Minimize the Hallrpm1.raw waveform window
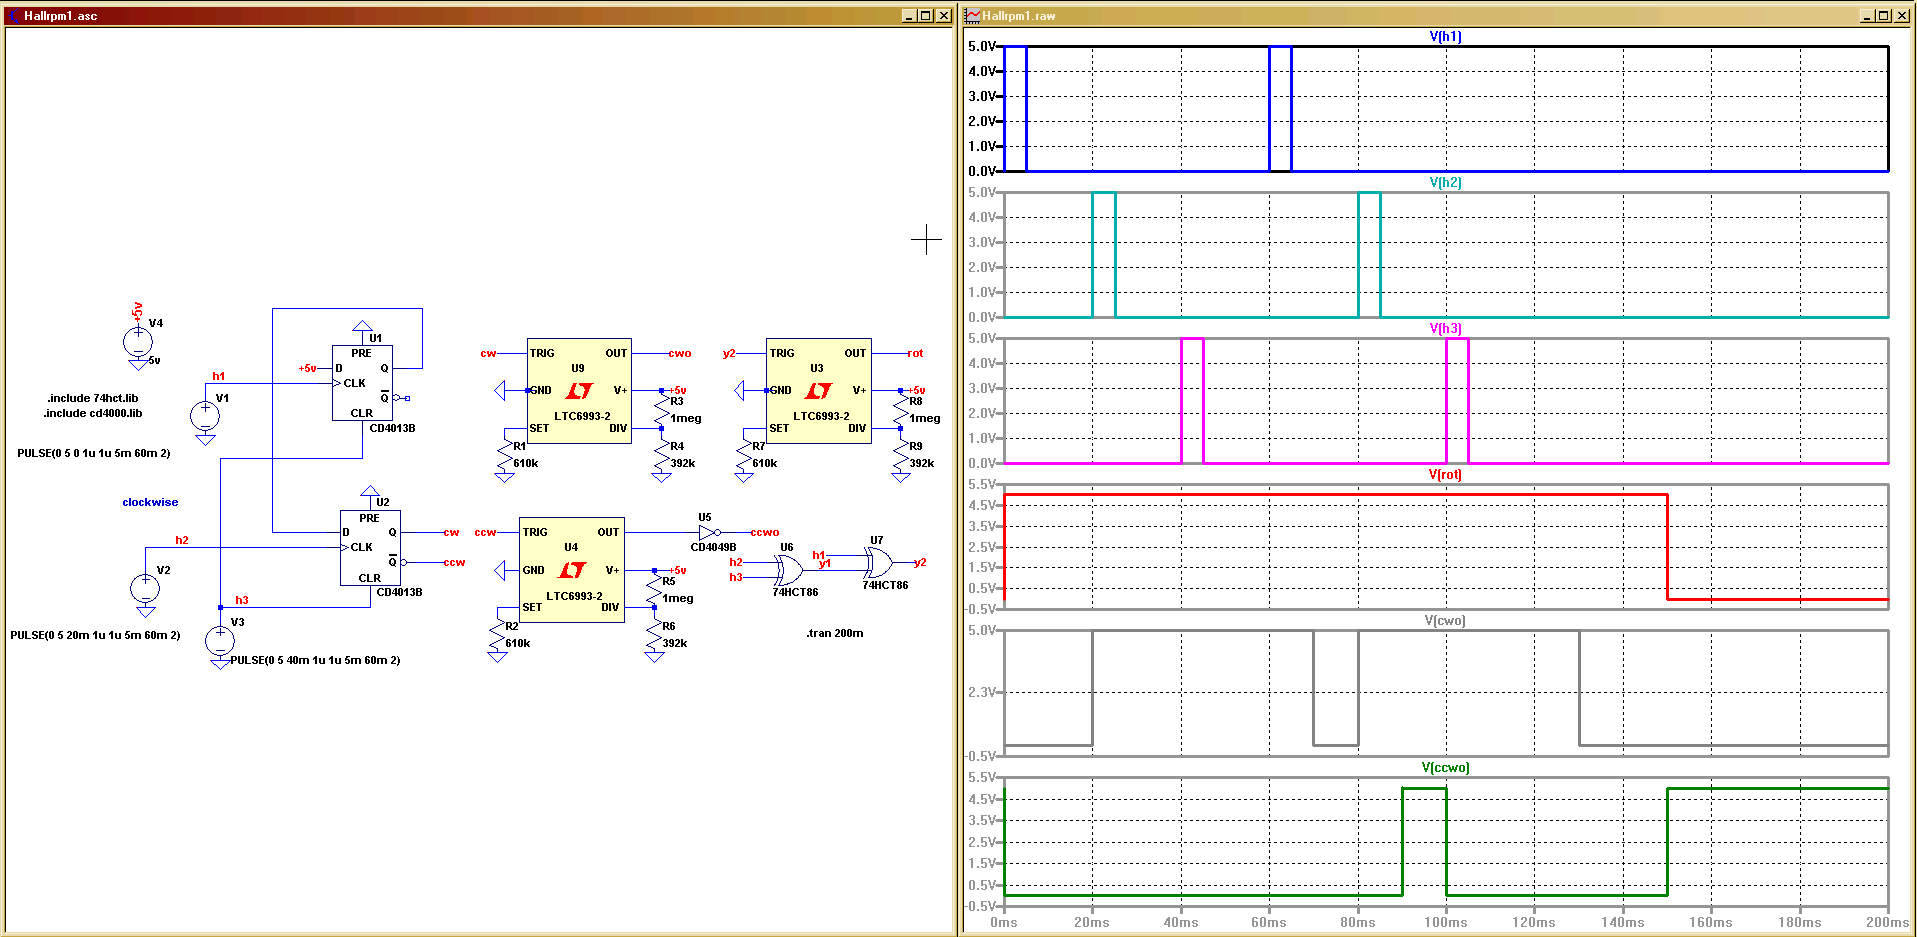 1867,16
